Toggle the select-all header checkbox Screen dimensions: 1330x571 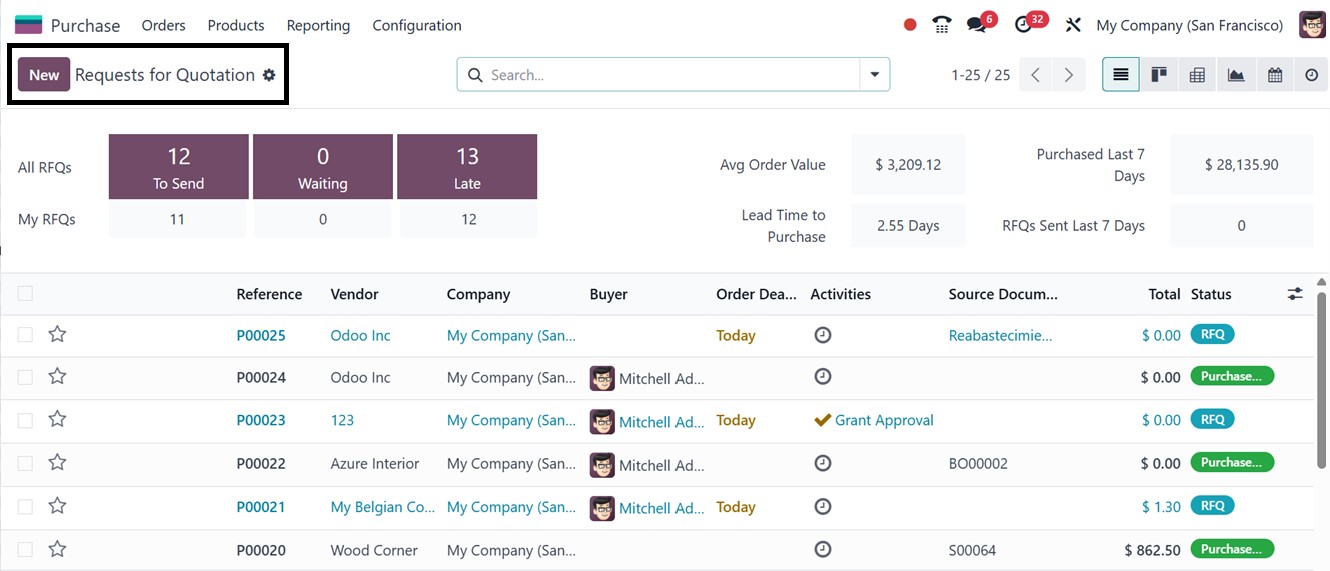tap(25, 293)
